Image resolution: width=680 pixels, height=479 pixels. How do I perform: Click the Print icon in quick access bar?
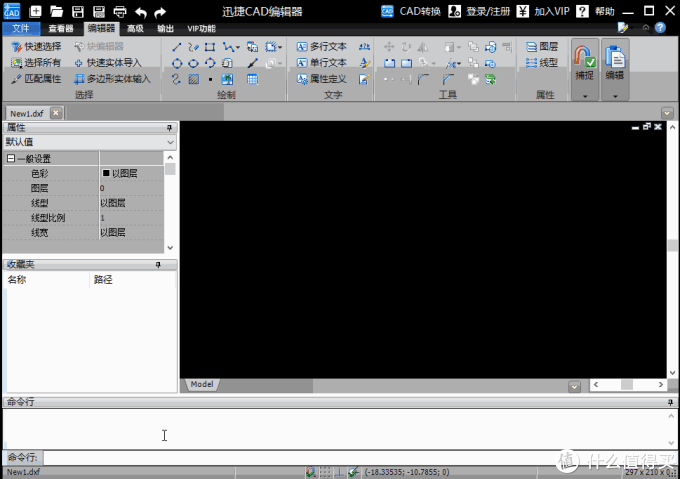tap(120, 12)
